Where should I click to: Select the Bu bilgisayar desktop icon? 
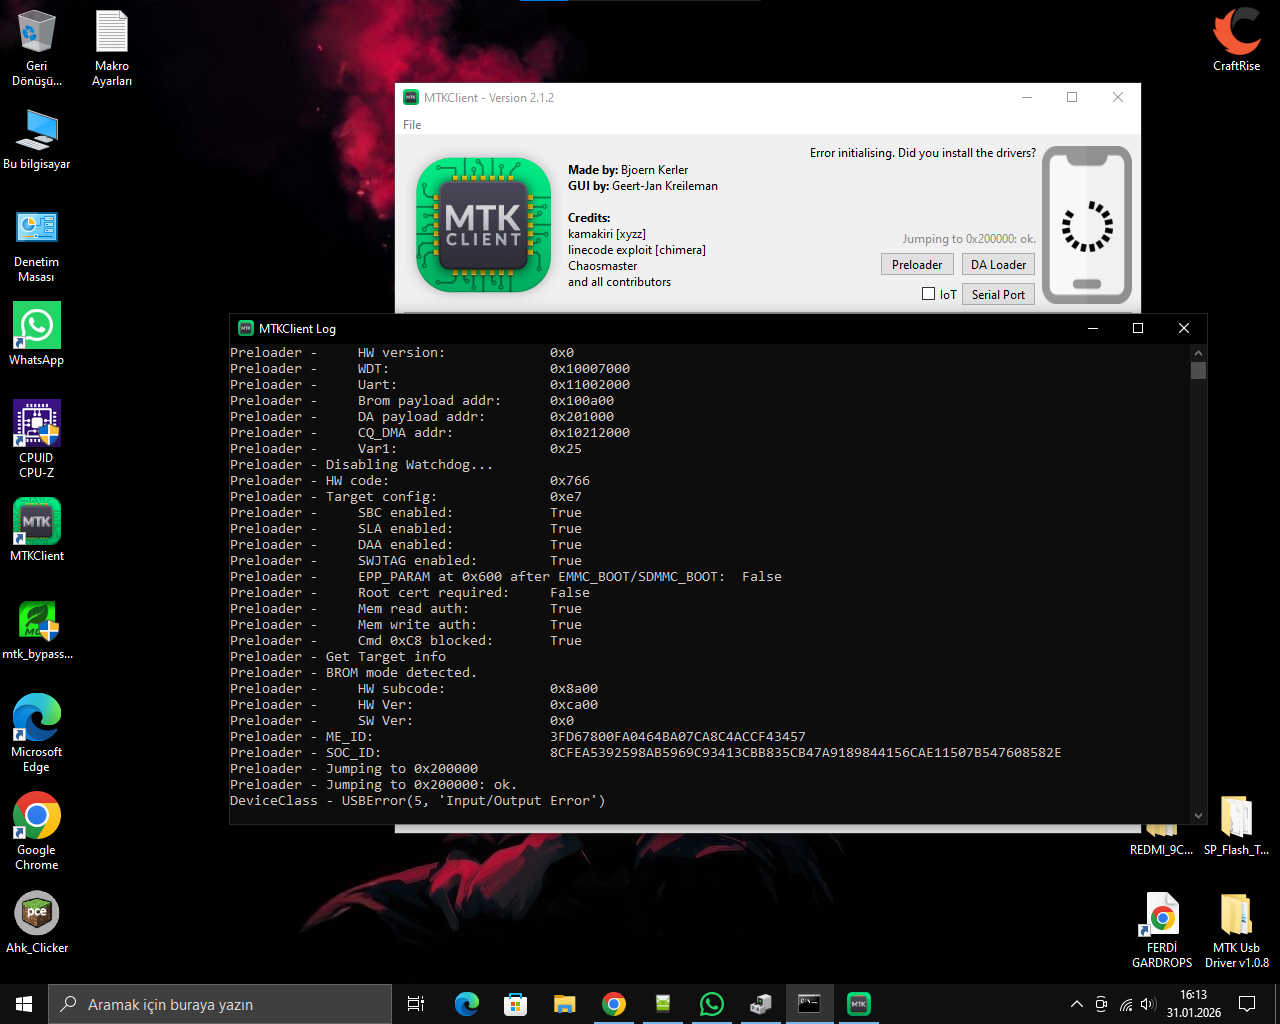pos(37,140)
